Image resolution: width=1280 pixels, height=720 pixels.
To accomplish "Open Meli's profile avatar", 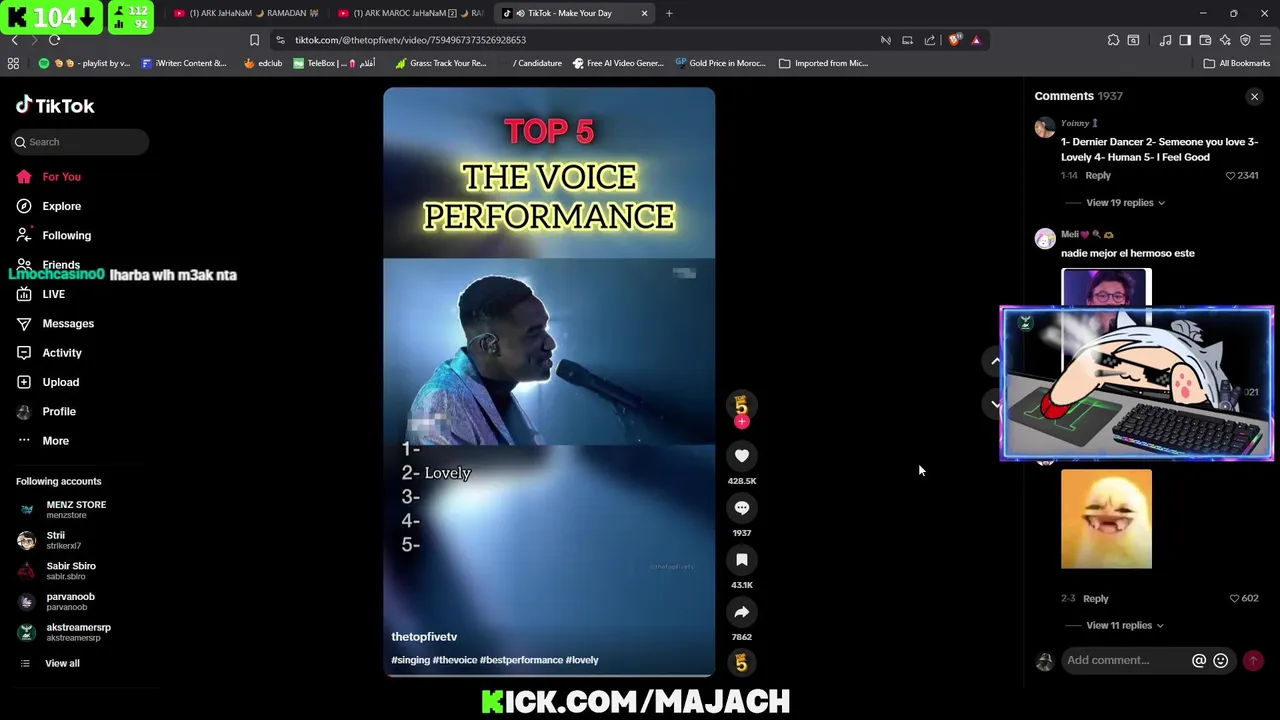I will tap(1045, 238).
